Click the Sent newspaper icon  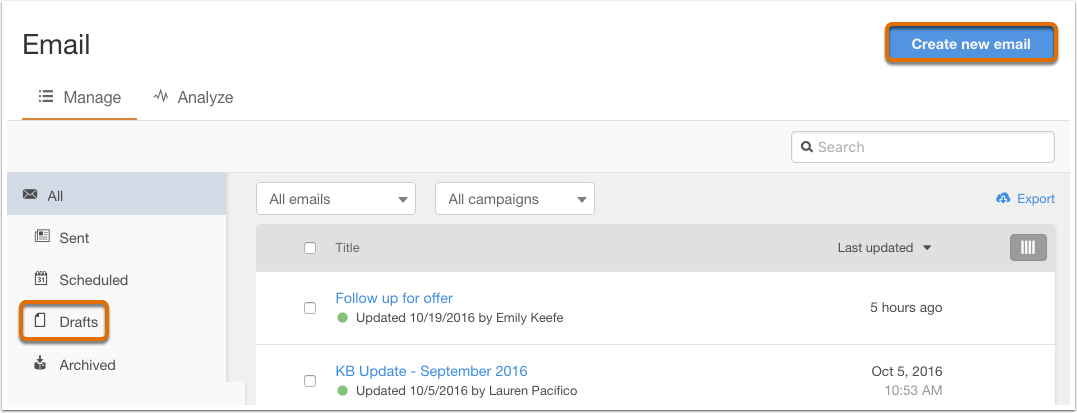pos(42,237)
